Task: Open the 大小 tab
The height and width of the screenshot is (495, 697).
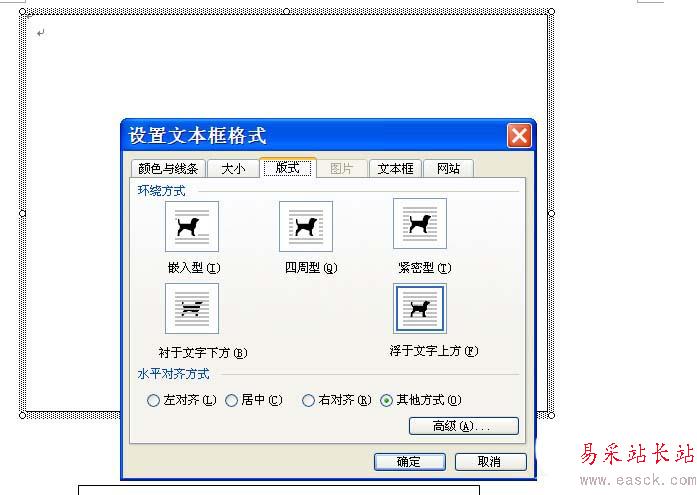Action: 233,169
